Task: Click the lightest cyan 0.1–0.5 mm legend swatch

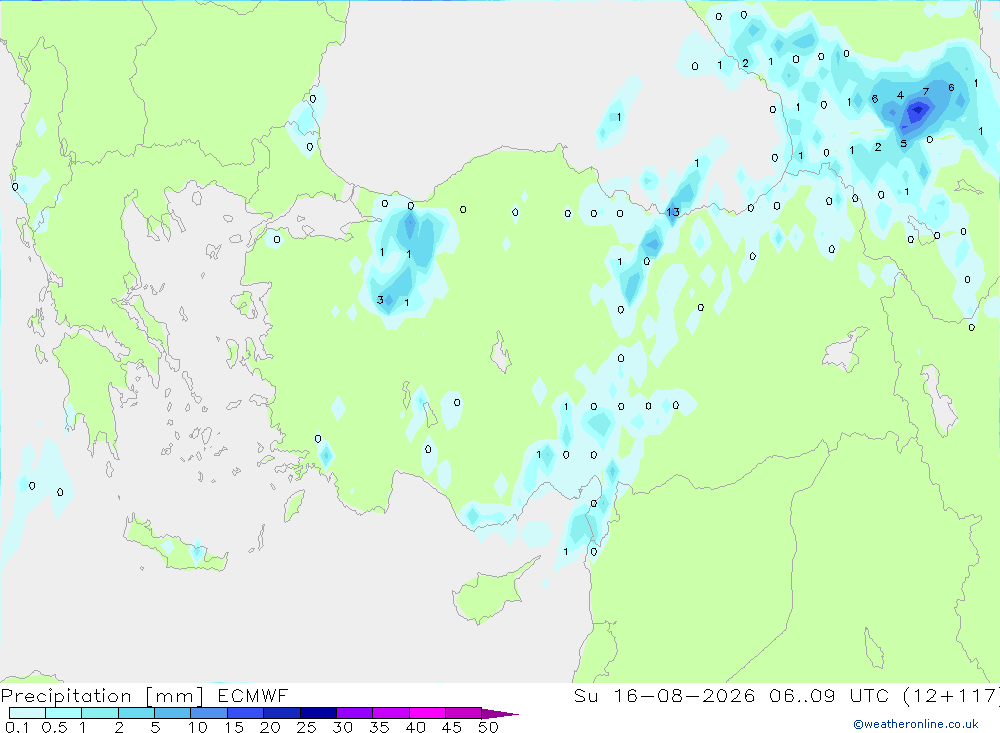Action: (27, 713)
